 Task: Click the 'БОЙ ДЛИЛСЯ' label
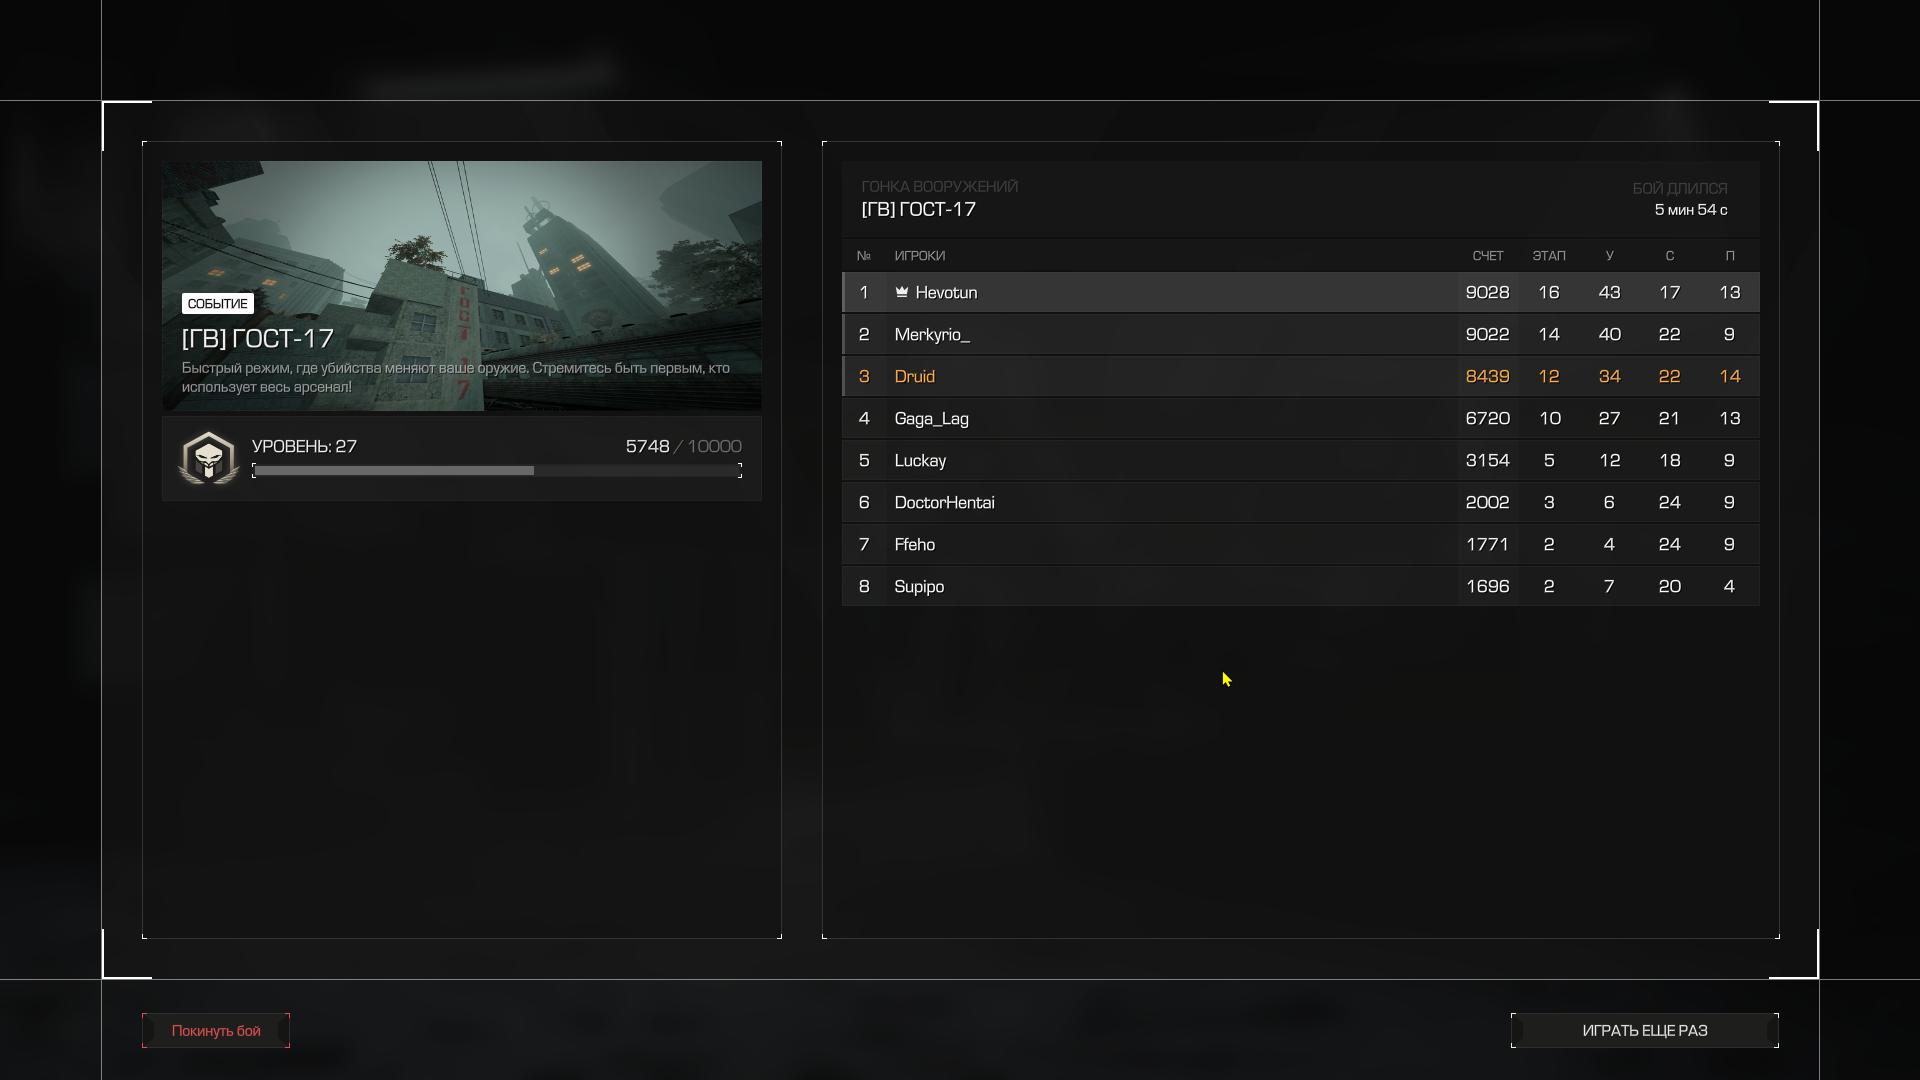pyautogui.click(x=1680, y=188)
